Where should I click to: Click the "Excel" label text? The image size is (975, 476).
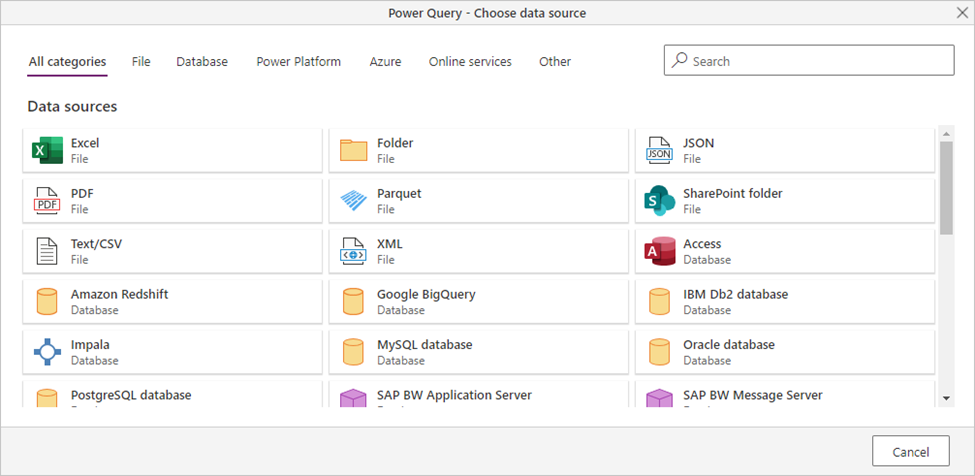(85, 143)
